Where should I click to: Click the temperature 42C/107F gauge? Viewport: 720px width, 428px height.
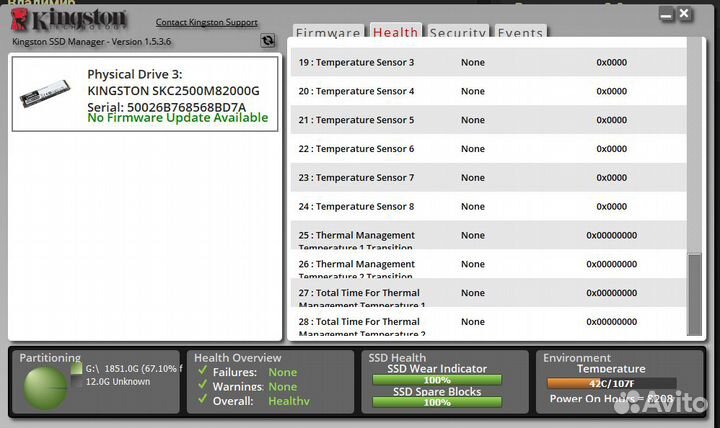click(611, 382)
